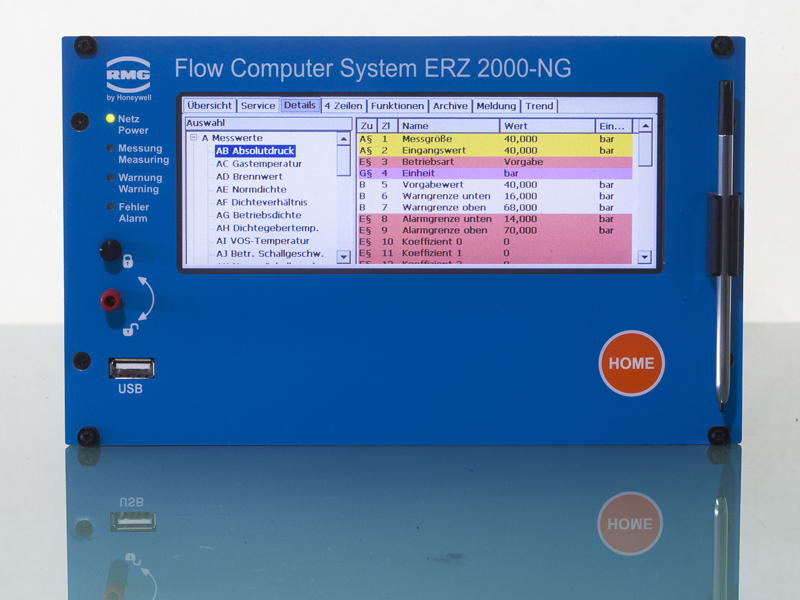800x600 pixels.
Task: Click the table scrollbar thumb
Action: (645, 149)
